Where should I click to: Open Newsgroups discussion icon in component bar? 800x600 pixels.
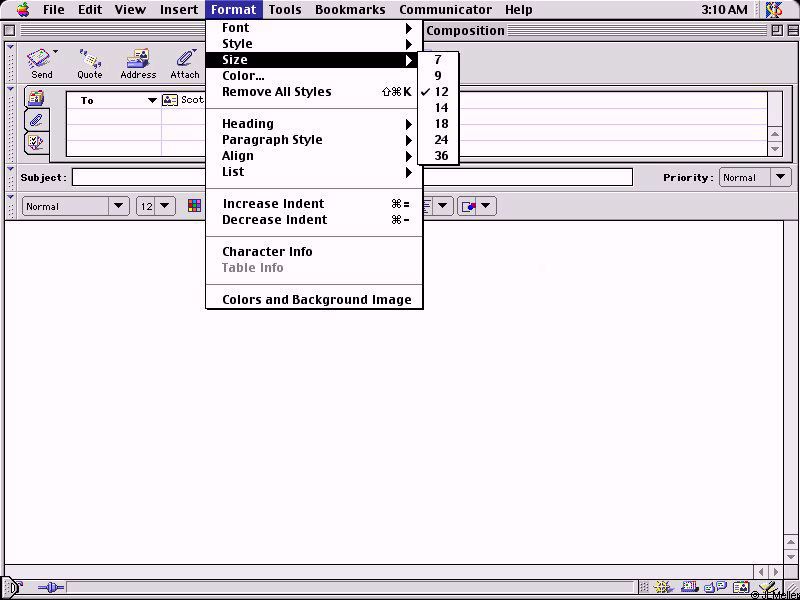[x=716, y=588]
